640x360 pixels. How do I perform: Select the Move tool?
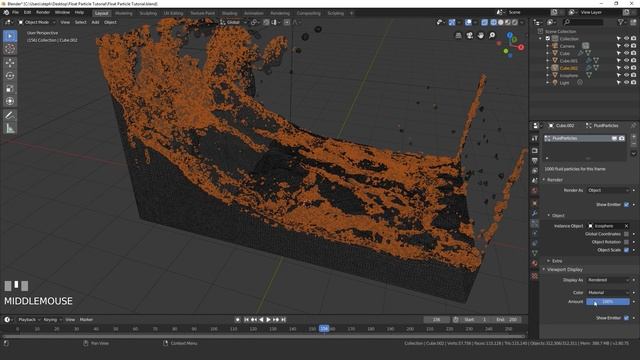(10, 63)
